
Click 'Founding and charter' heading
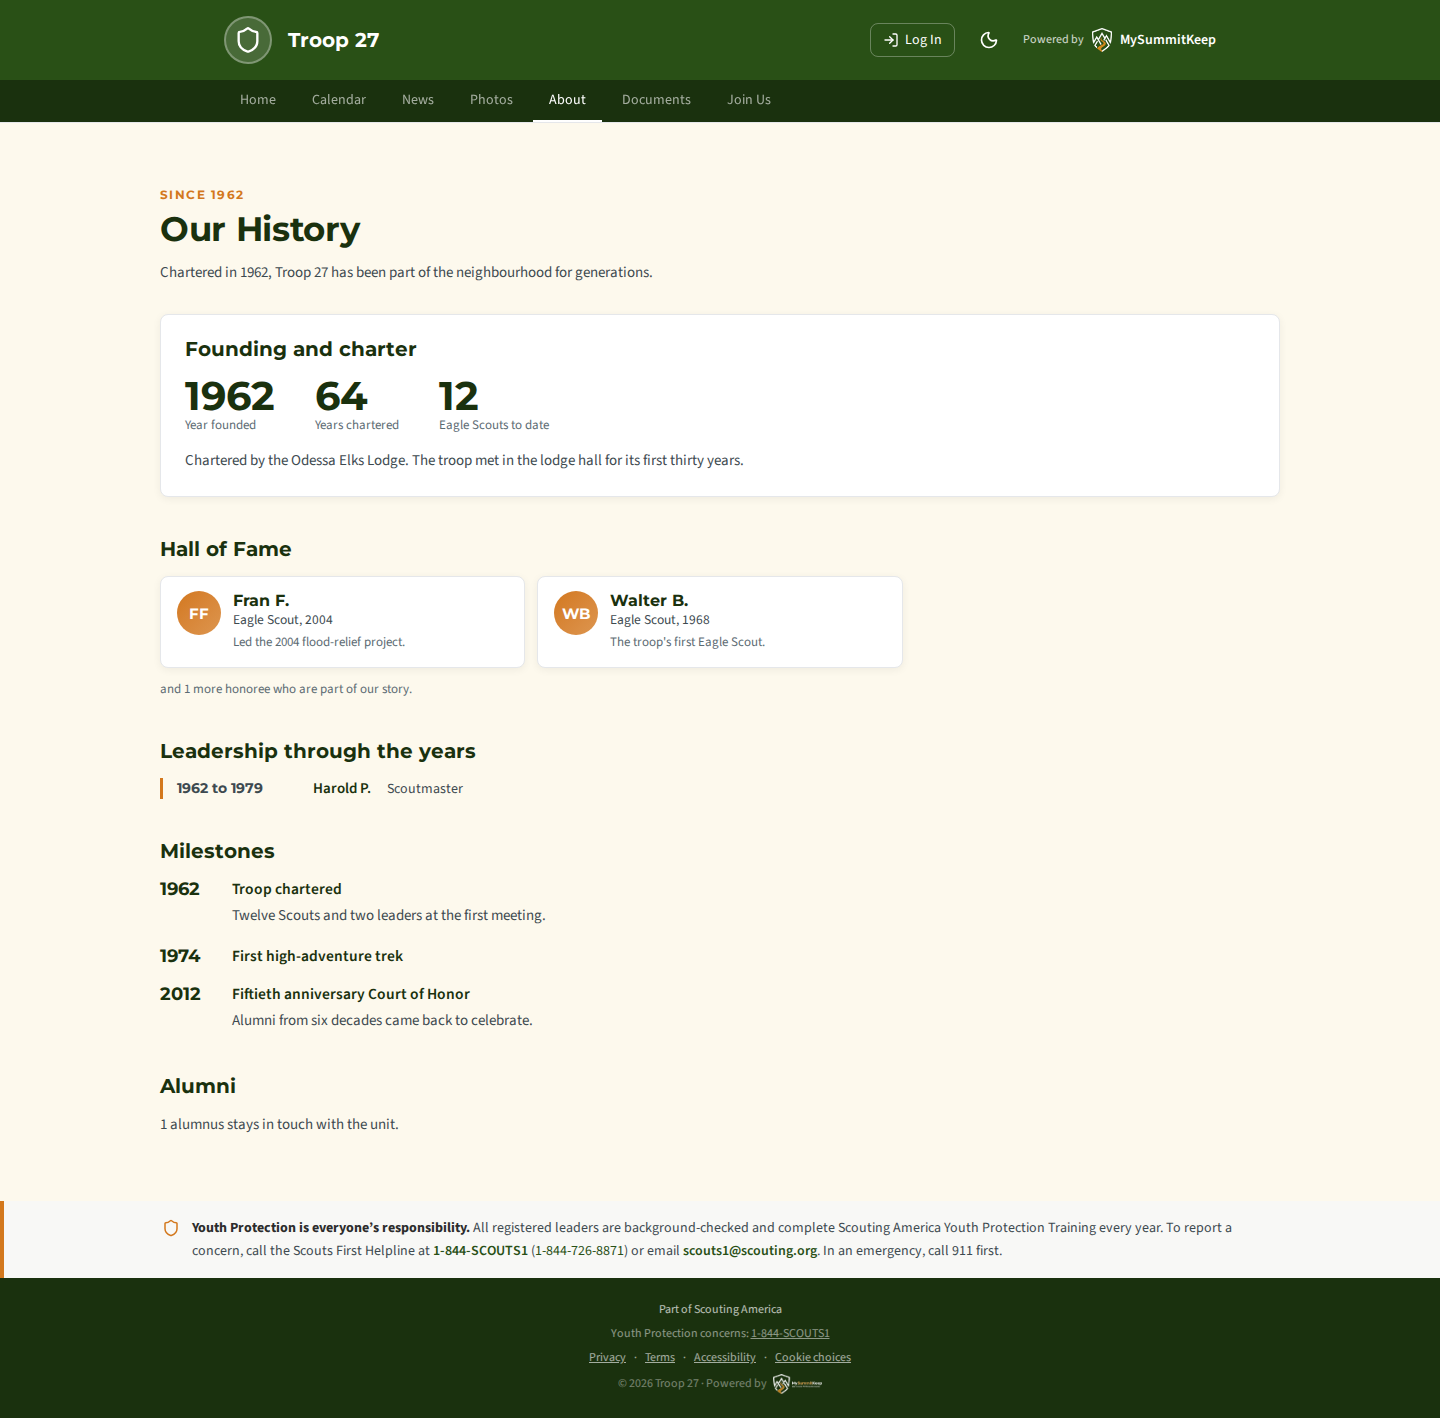[x=300, y=349]
